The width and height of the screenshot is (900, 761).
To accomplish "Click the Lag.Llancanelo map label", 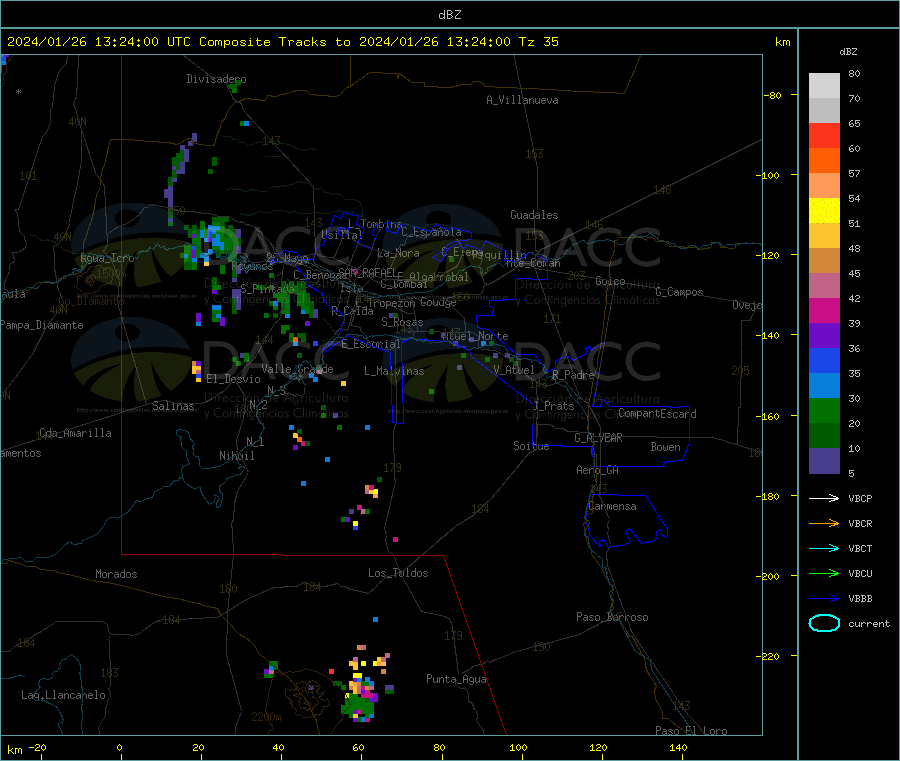I will tap(64, 696).
